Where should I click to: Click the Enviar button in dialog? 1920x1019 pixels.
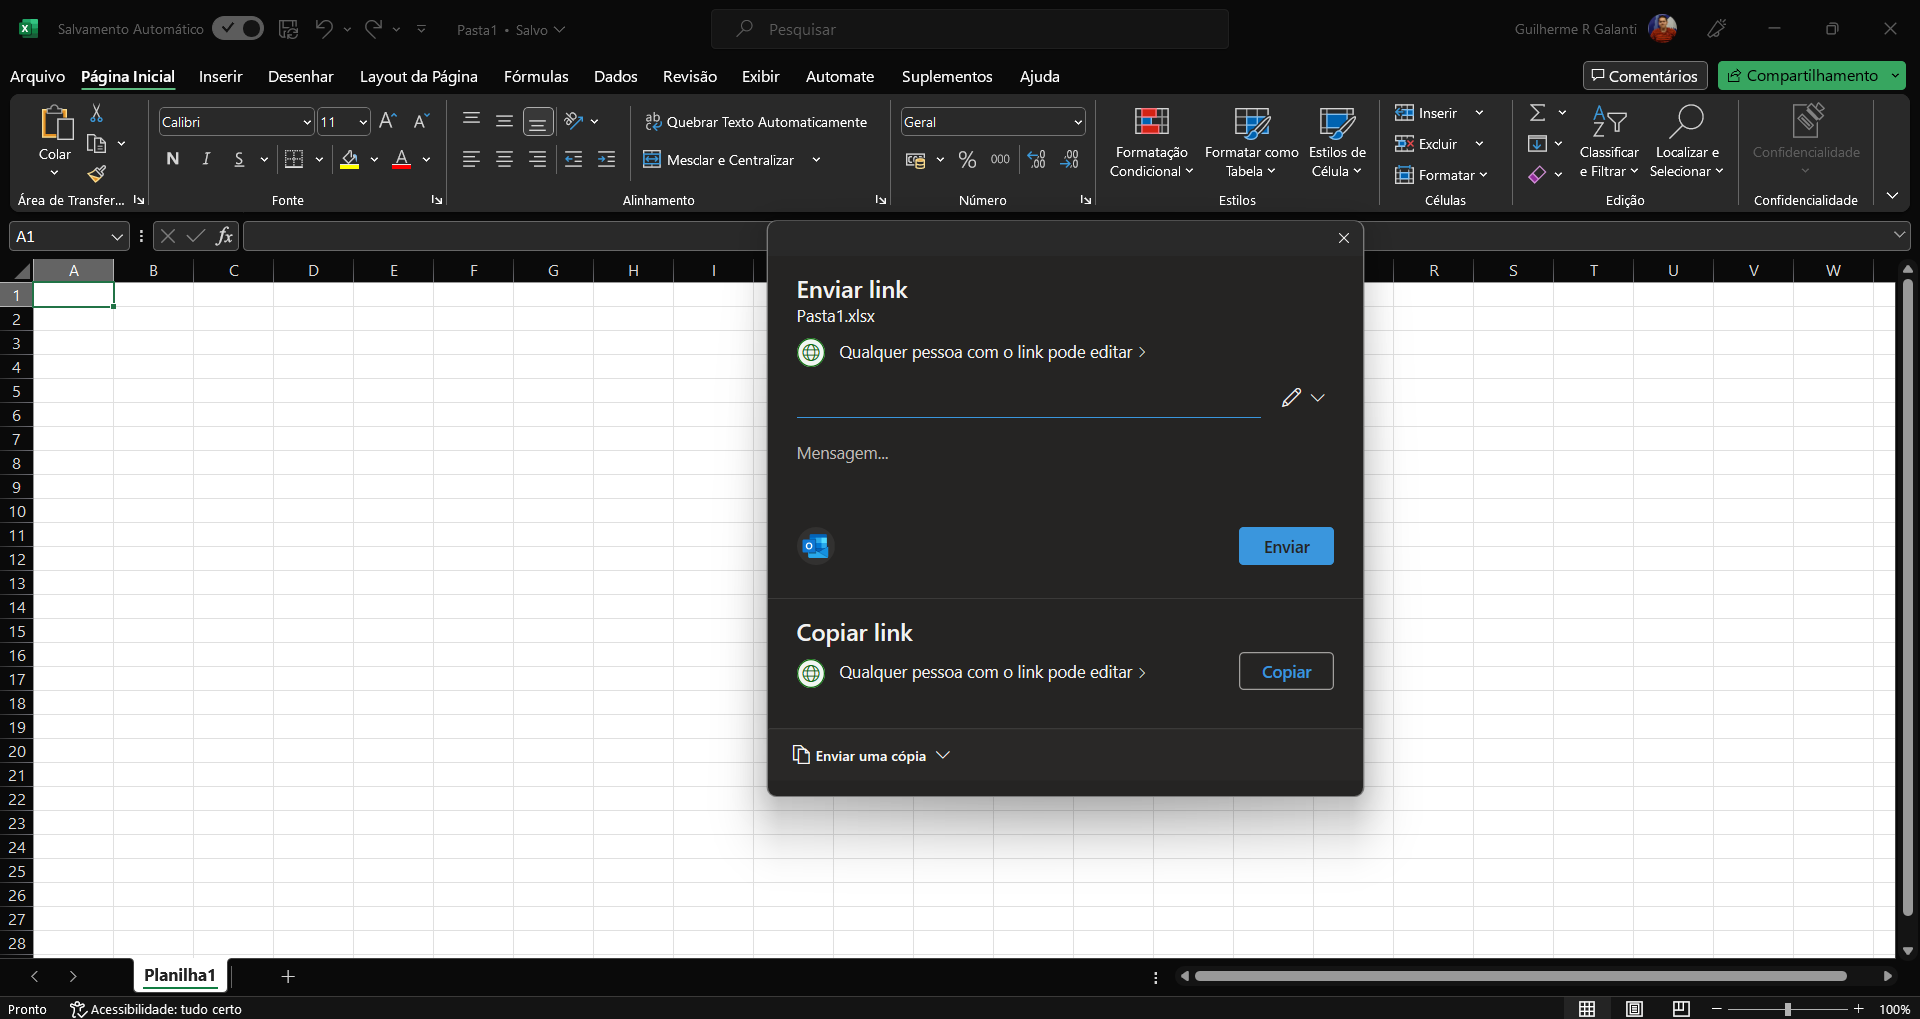tap(1286, 547)
